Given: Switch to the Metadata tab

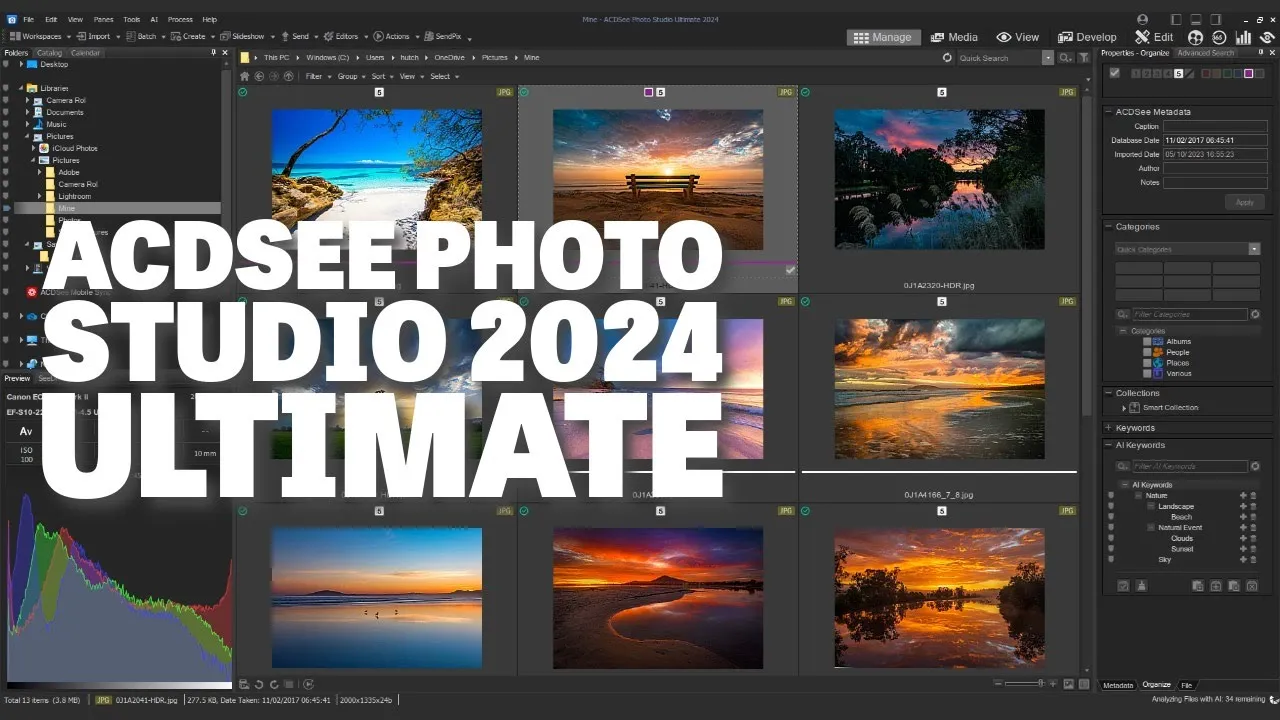Looking at the screenshot, I should tap(1118, 685).
